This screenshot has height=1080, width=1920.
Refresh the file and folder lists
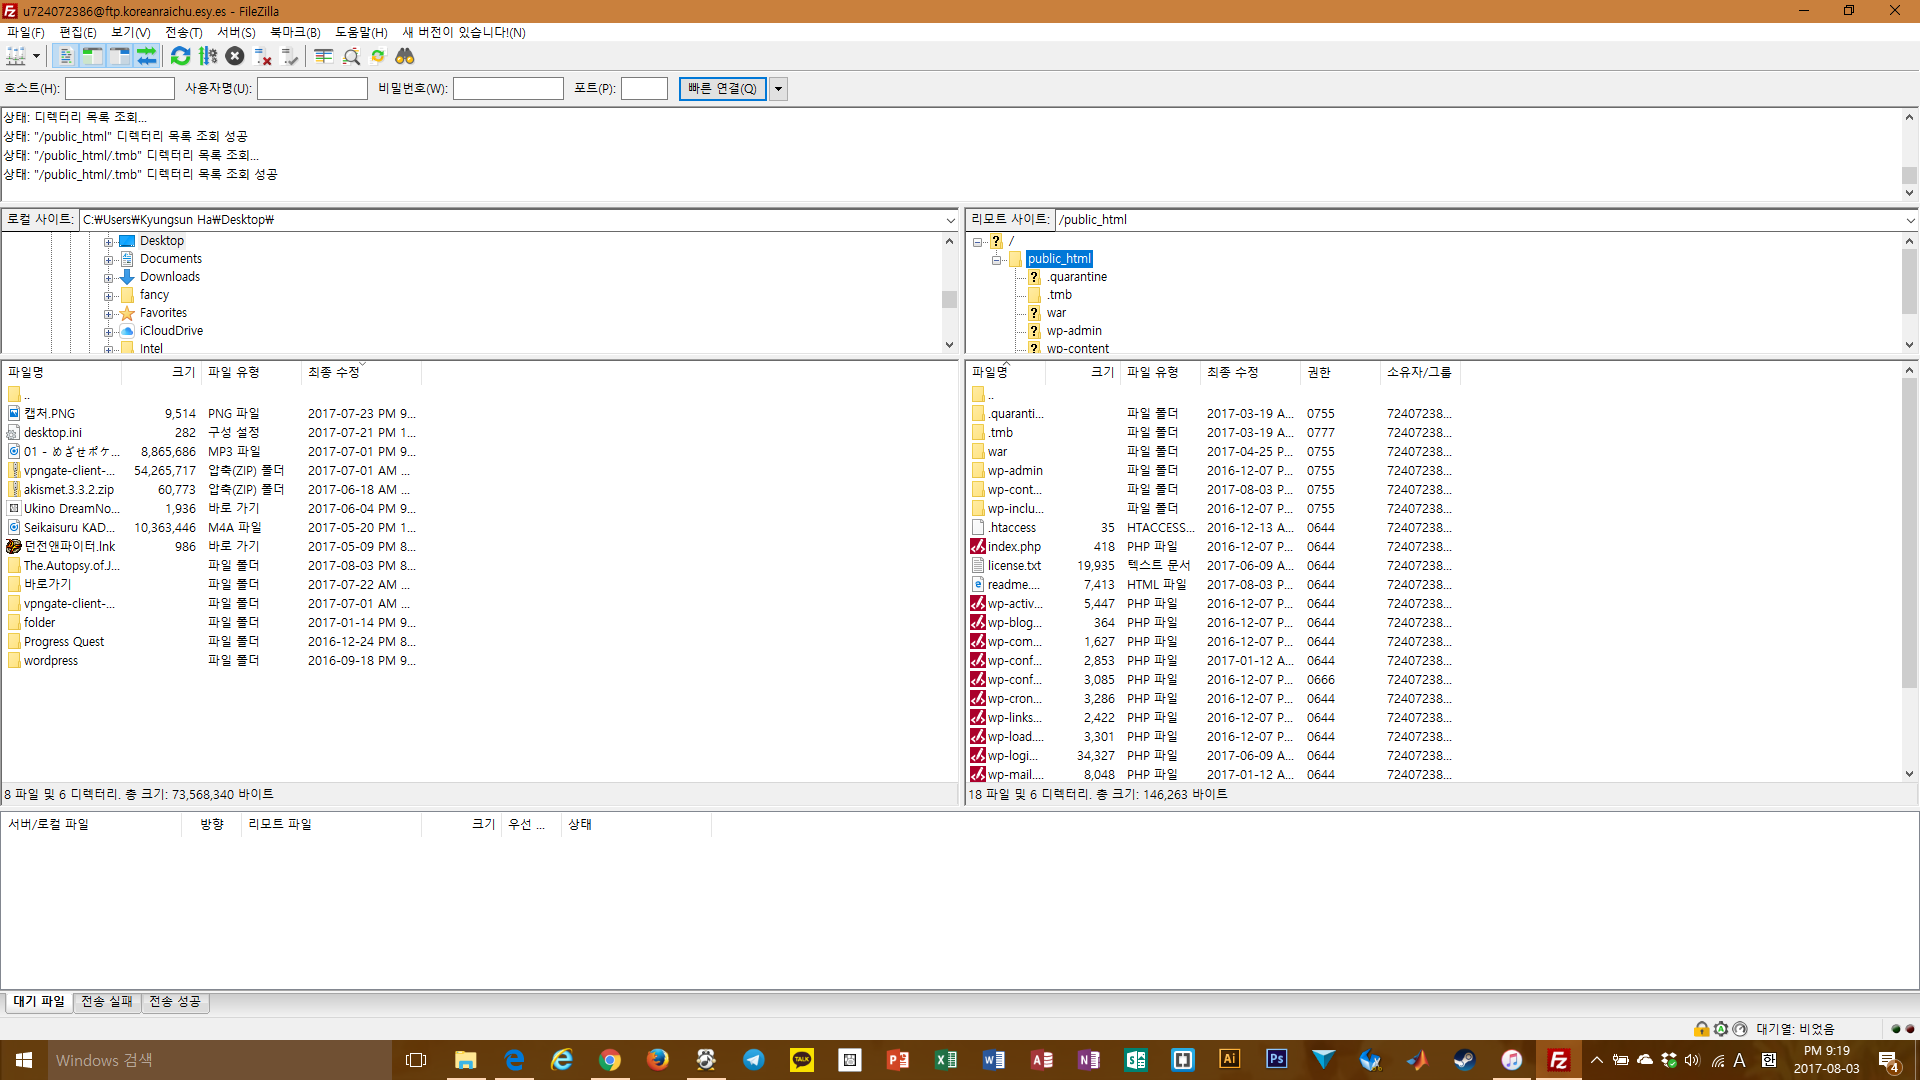click(180, 56)
